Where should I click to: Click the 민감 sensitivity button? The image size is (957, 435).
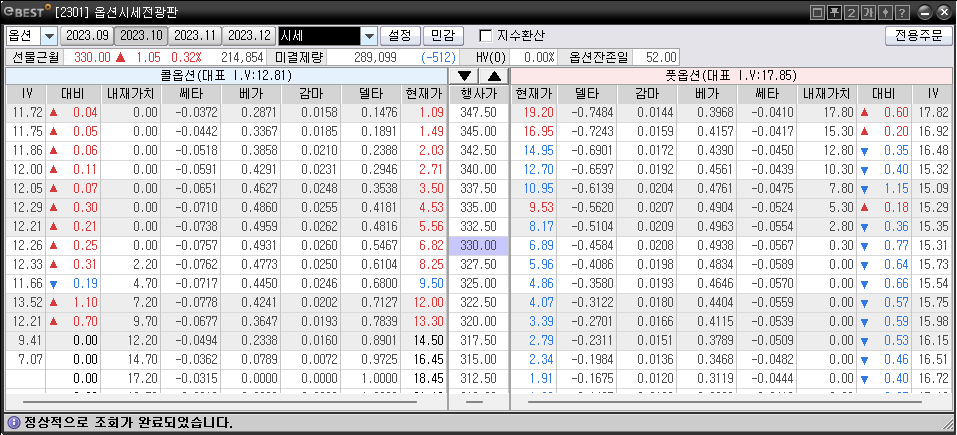point(443,36)
